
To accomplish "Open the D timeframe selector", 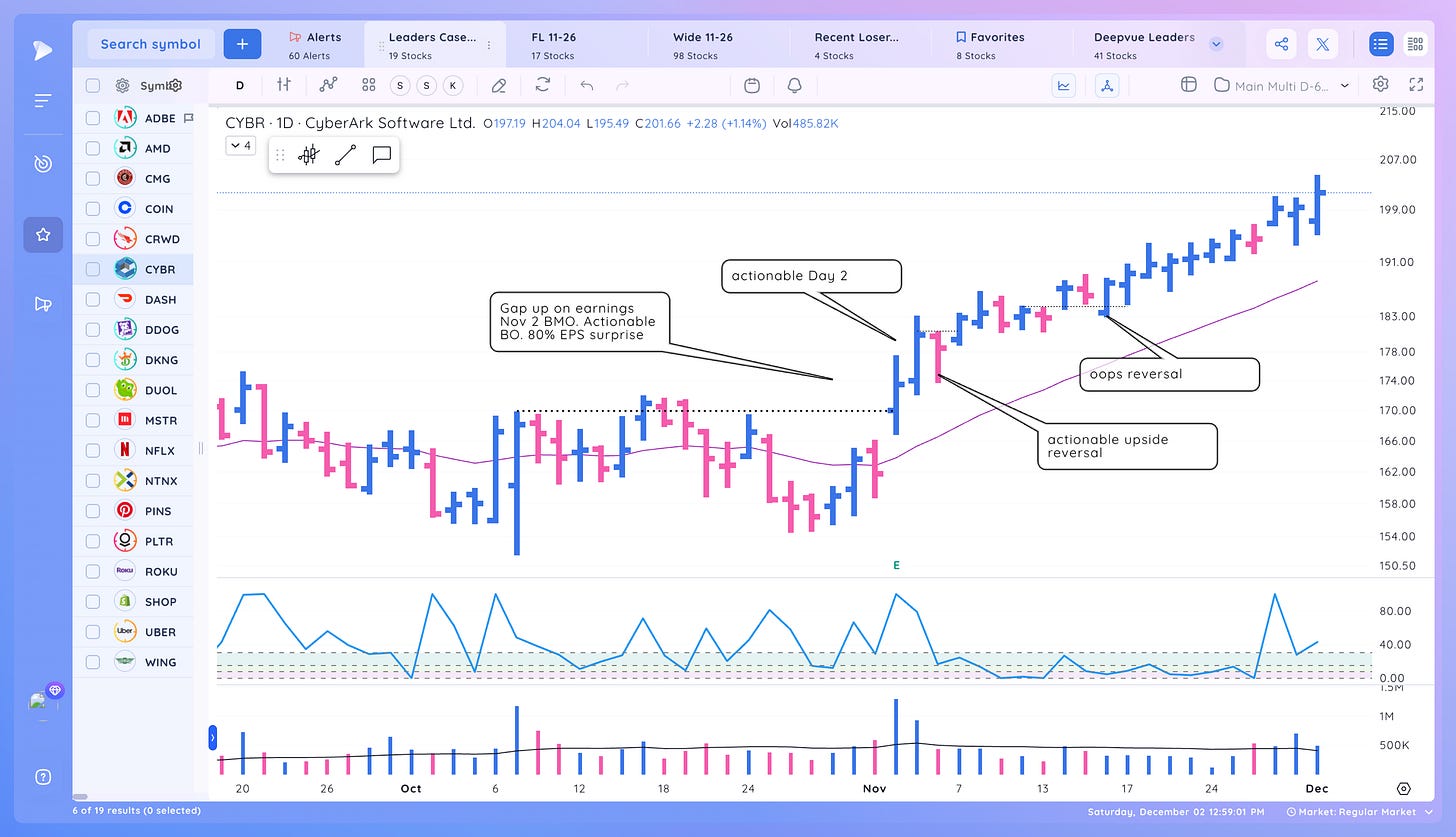I will coord(240,85).
